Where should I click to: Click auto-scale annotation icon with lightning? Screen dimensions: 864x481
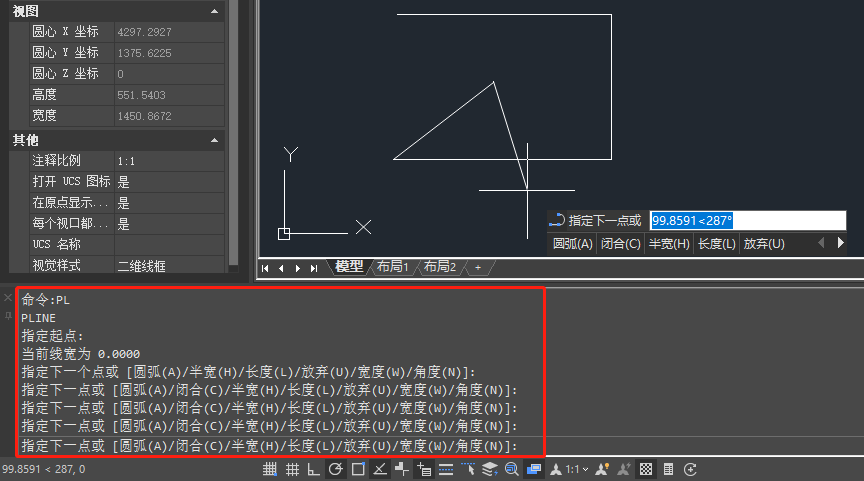tap(624, 469)
